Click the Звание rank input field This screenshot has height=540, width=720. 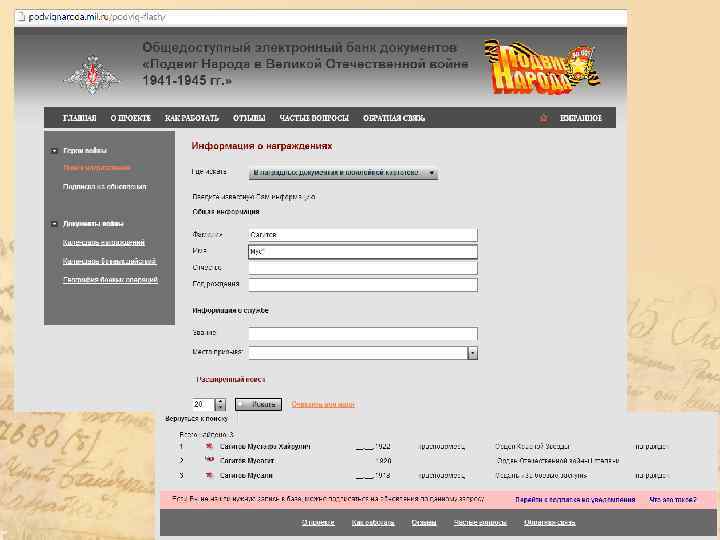pos(363,333)
